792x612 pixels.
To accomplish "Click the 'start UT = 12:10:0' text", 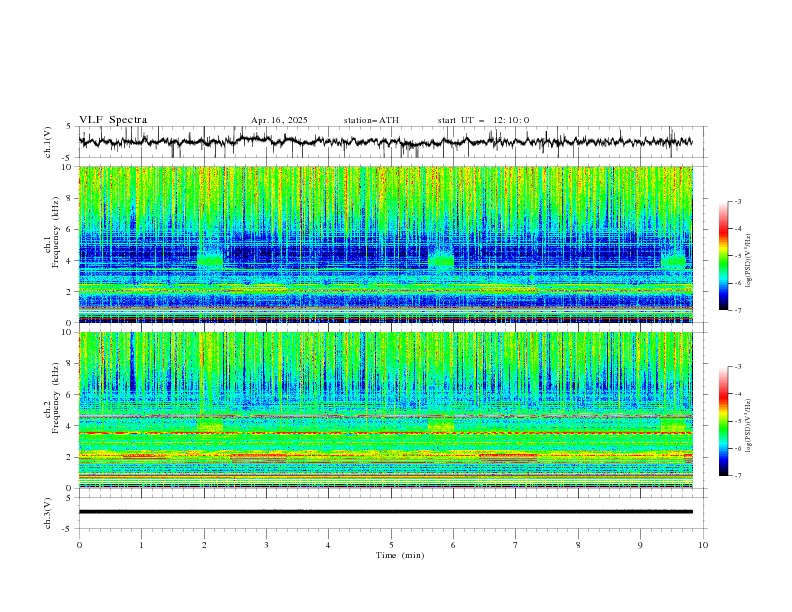I will click(483, 120).
